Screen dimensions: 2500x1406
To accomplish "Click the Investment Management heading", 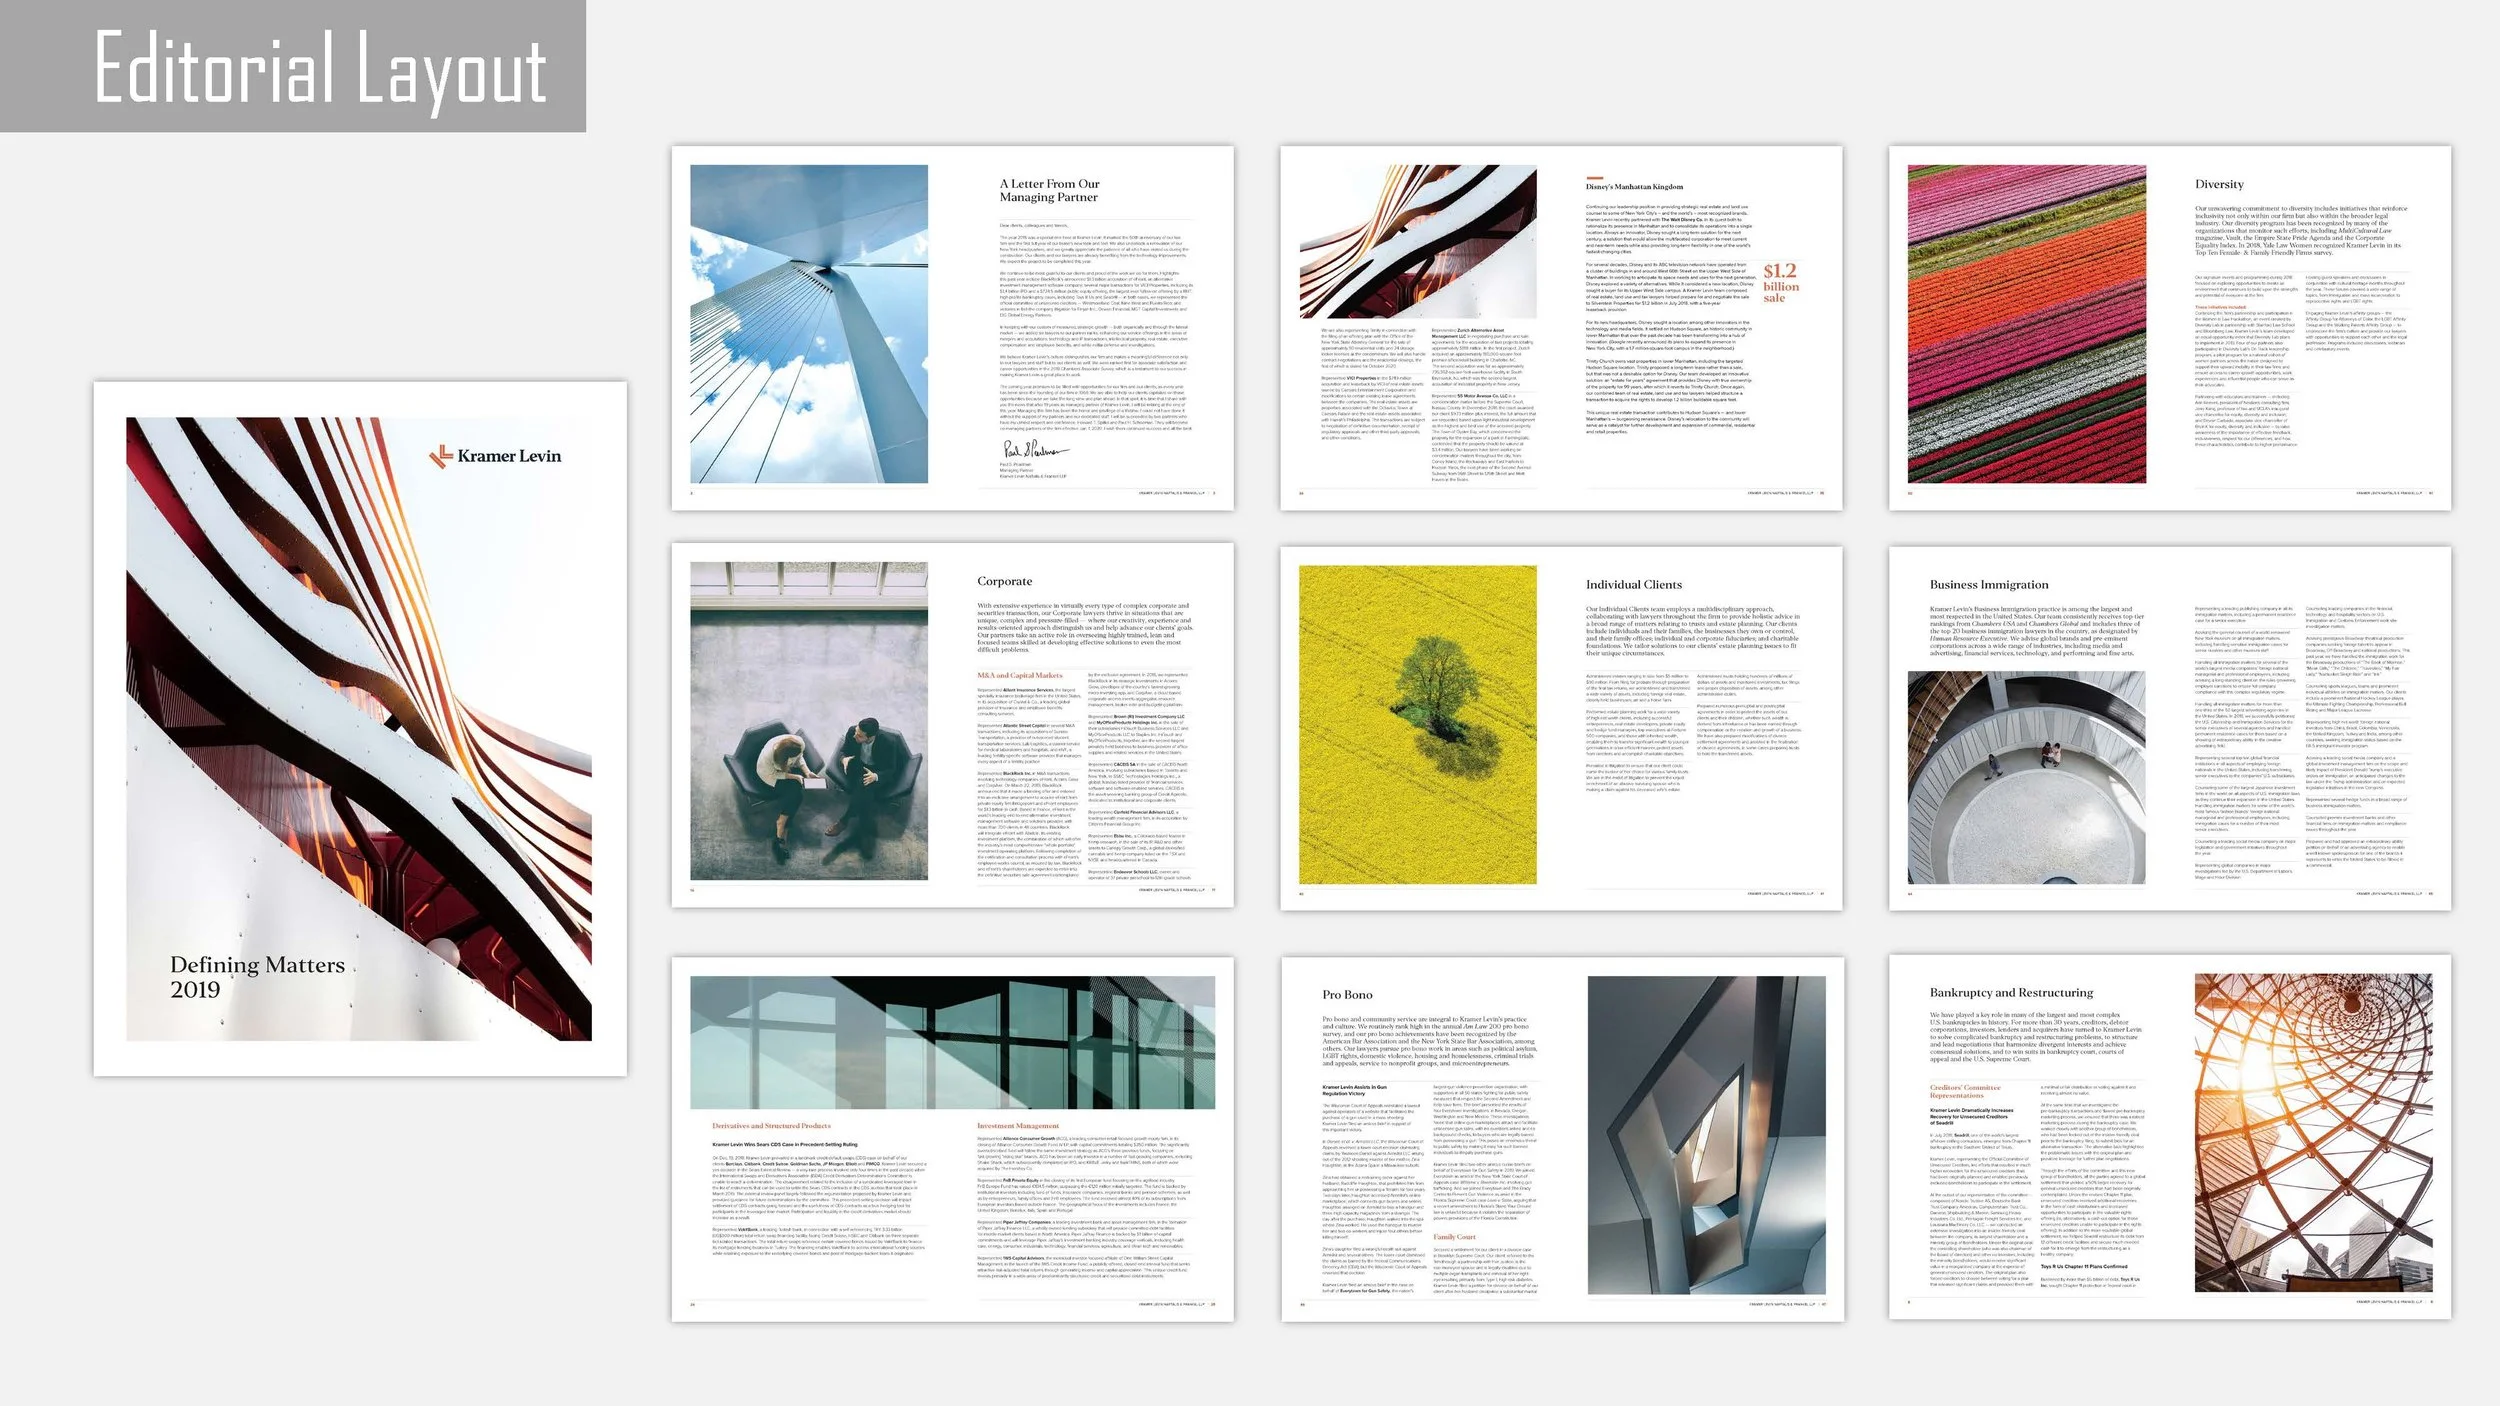I will 1017,1125.
